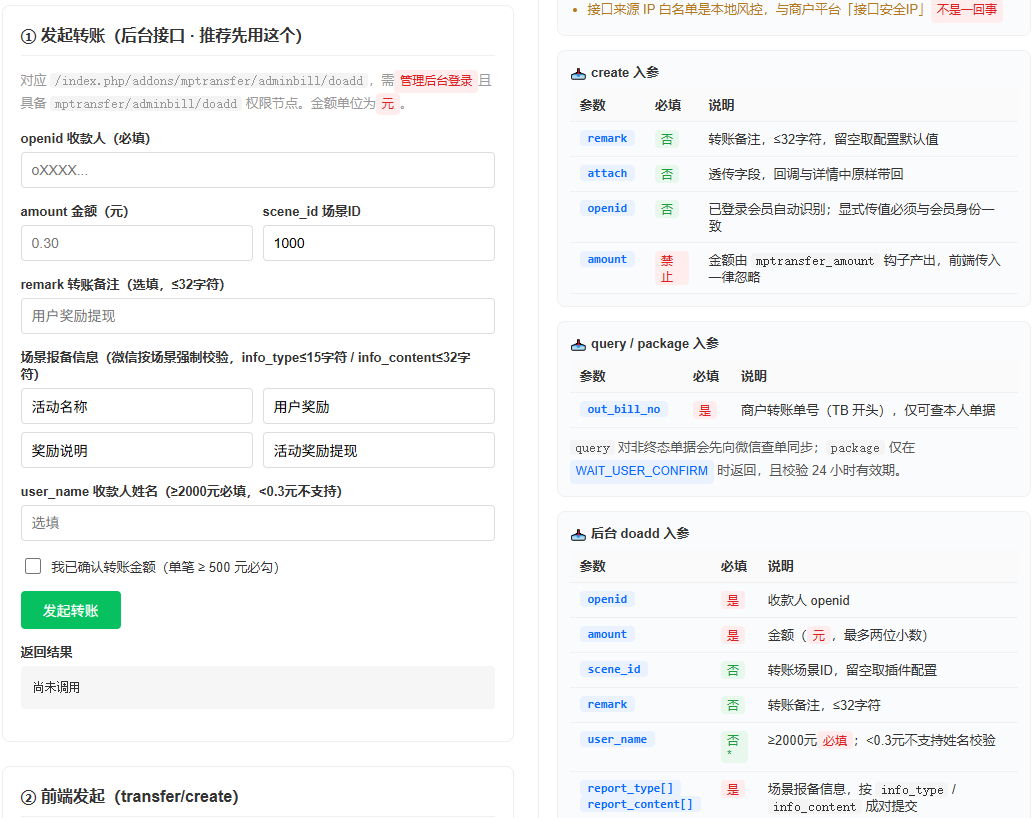Click the 转账场景ID,留空取插件配置 description

coord(852,670)
